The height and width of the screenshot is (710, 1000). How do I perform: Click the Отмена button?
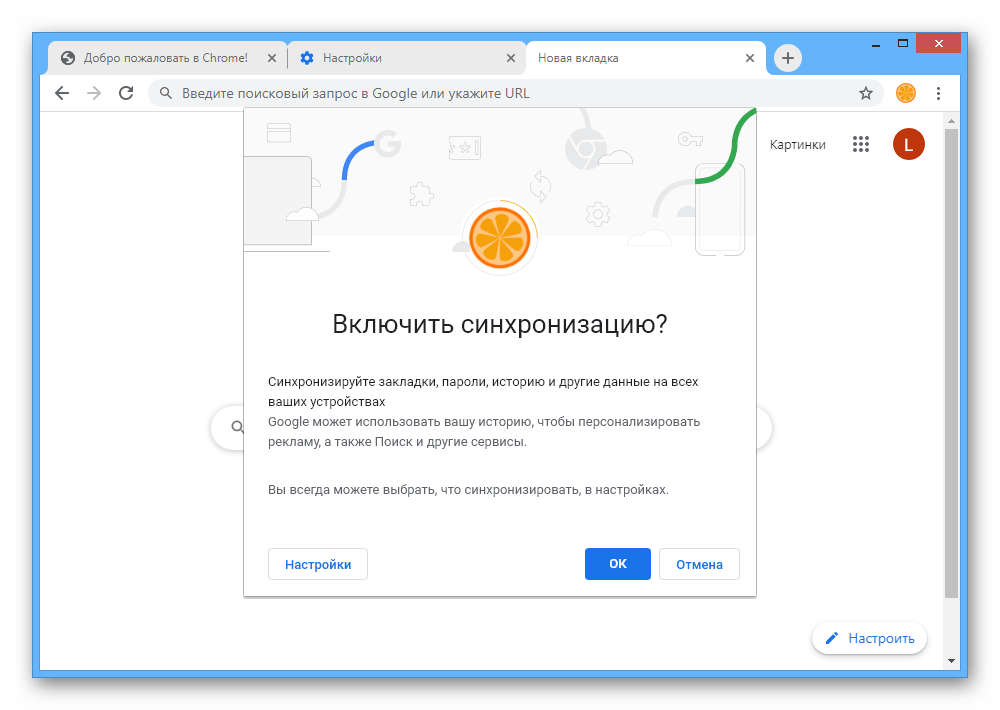coord(699,564)
